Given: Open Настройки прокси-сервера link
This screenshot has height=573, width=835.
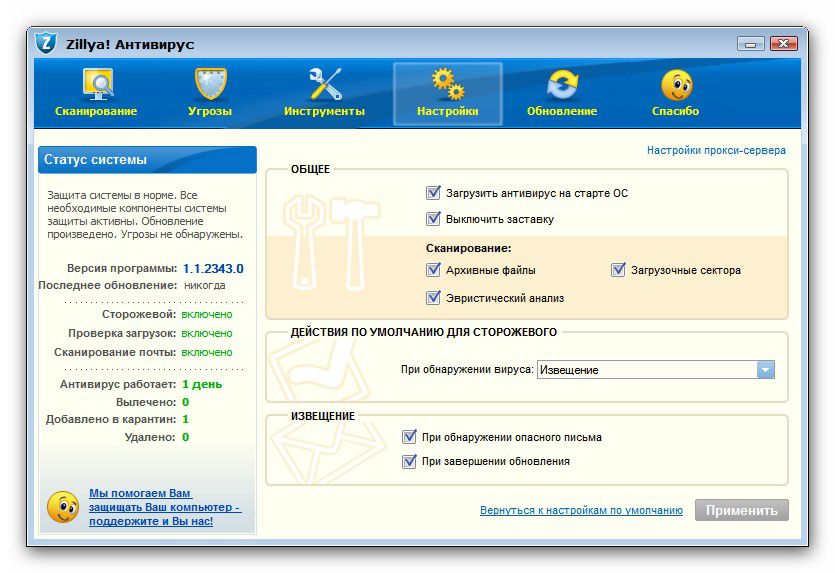Looking at the screenshot, I should (x=716, y=151).
